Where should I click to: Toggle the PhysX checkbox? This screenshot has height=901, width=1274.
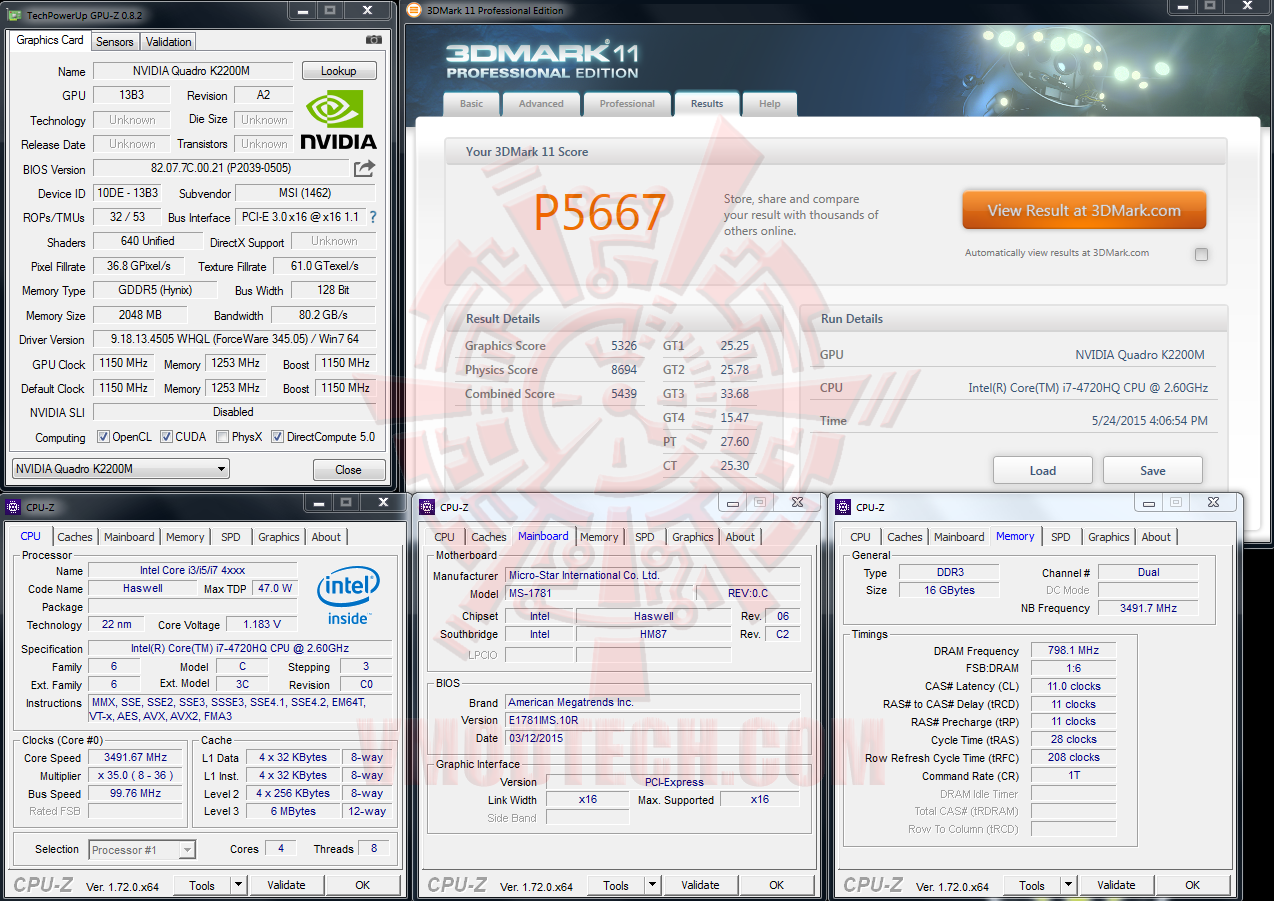click(x=222, y=437)
